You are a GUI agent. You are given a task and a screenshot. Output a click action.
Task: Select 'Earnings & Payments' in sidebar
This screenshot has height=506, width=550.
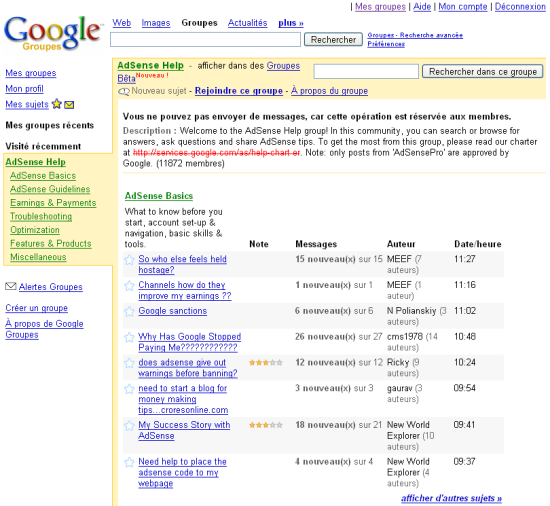[53, 203]
